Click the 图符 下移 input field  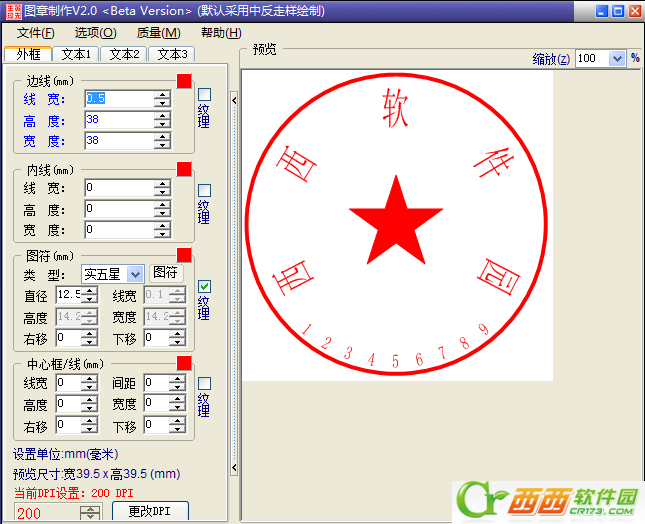pos(157,338)
